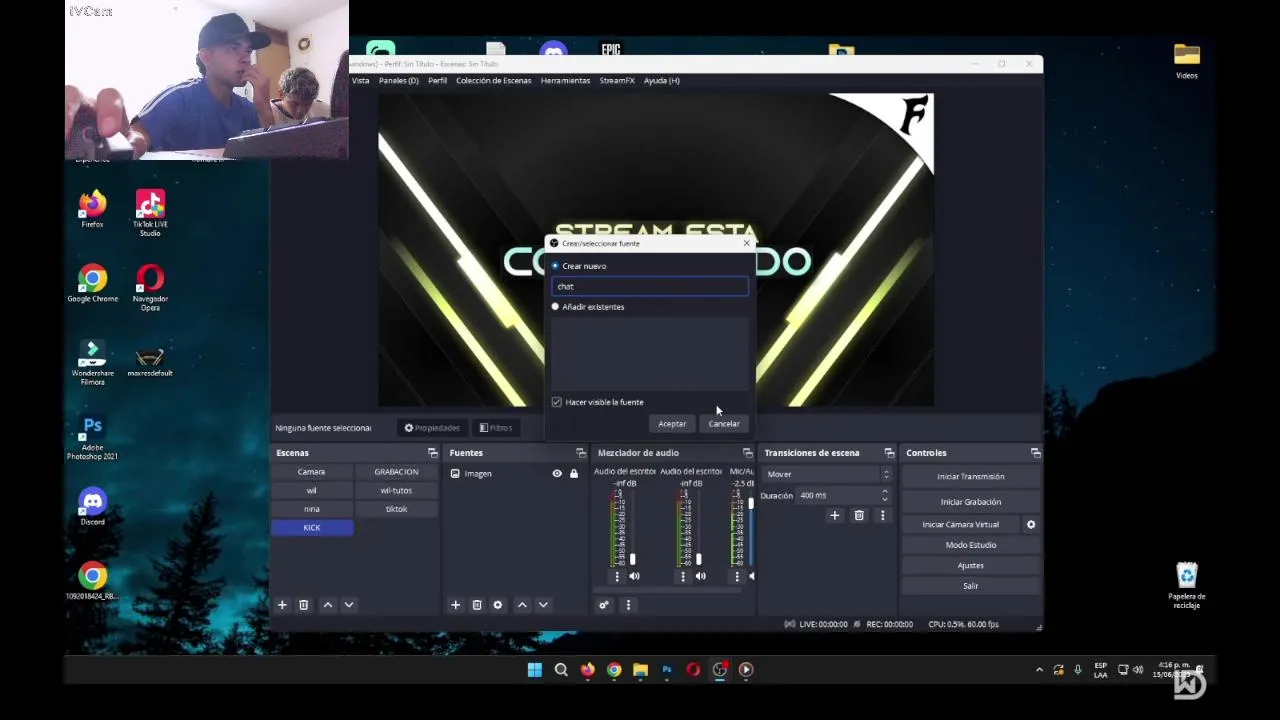Open Wondershare Filmora desktop icon
The width and height of the screenshot is (1280, 720).
(92, 363)
